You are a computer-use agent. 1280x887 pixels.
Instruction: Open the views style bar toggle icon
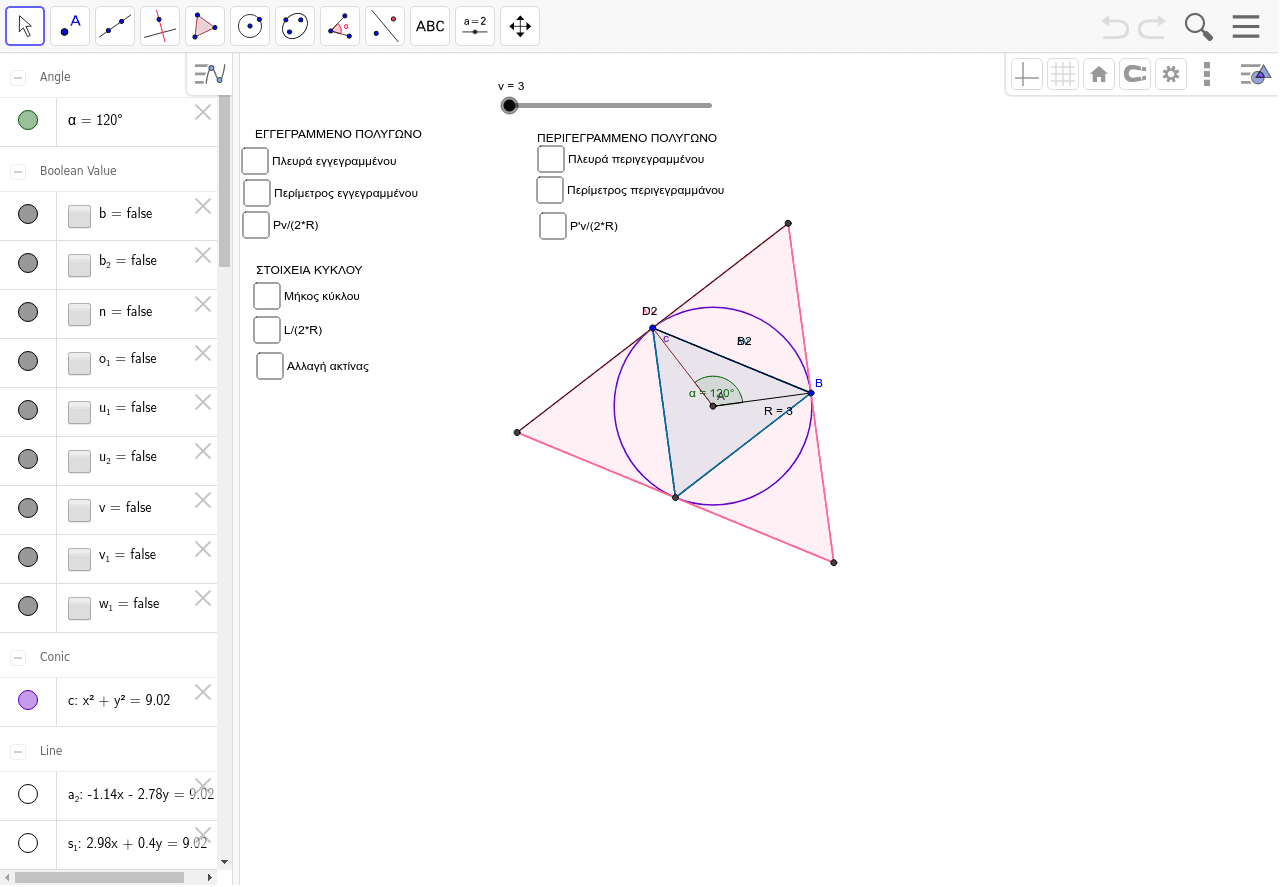[1255, 74]
